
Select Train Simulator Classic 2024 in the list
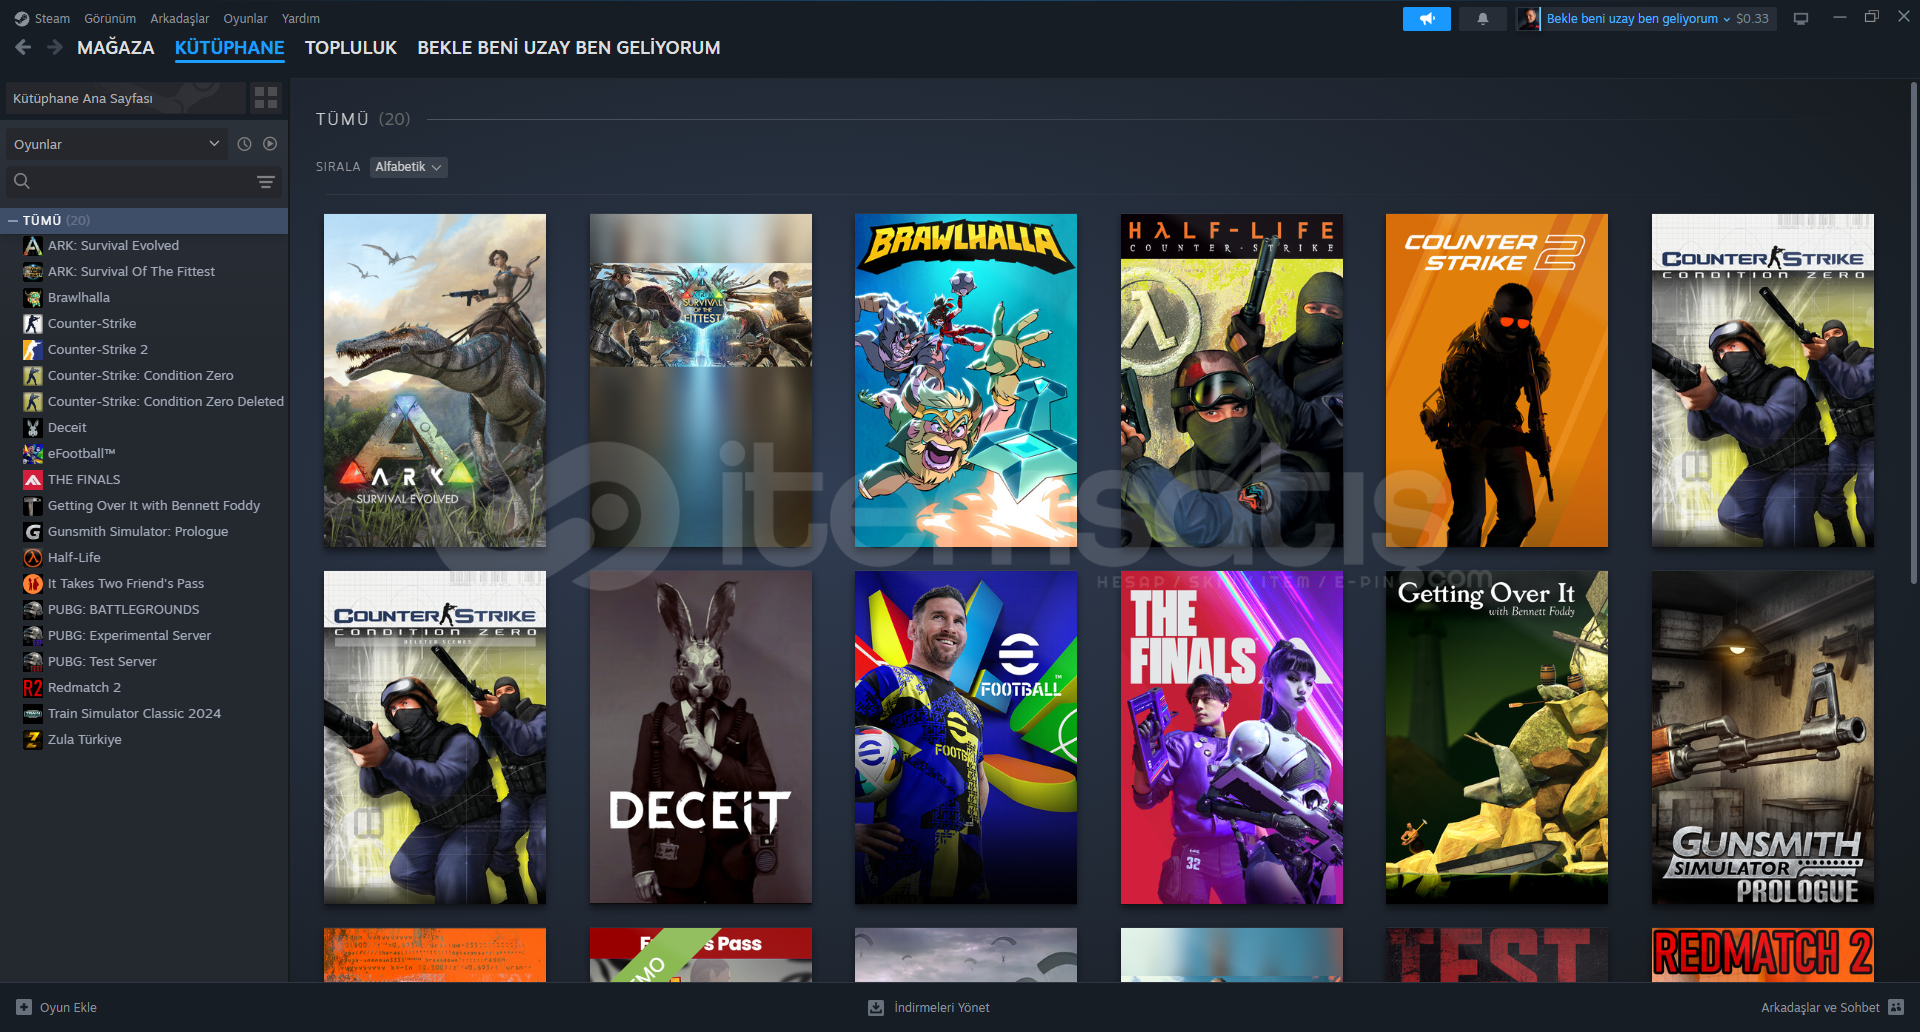(x=144, y=714)
